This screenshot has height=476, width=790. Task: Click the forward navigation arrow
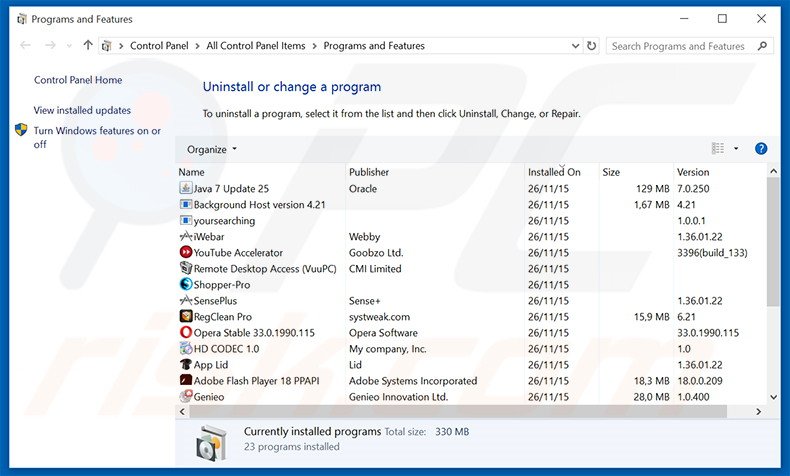pos(50,46)
